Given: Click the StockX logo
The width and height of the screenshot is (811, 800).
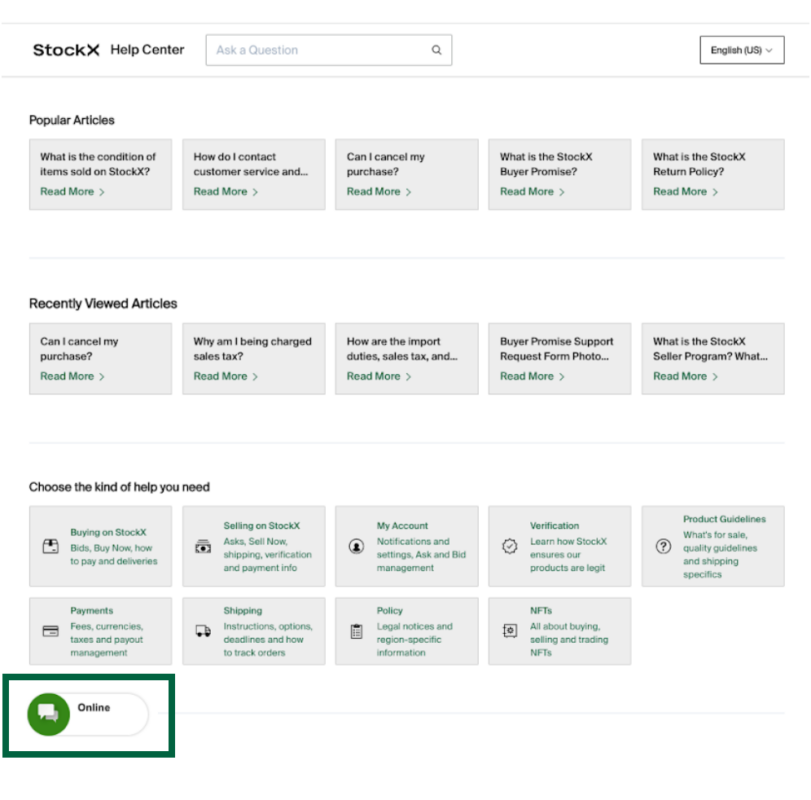Looking at the screenshot, I should (66, 50).
